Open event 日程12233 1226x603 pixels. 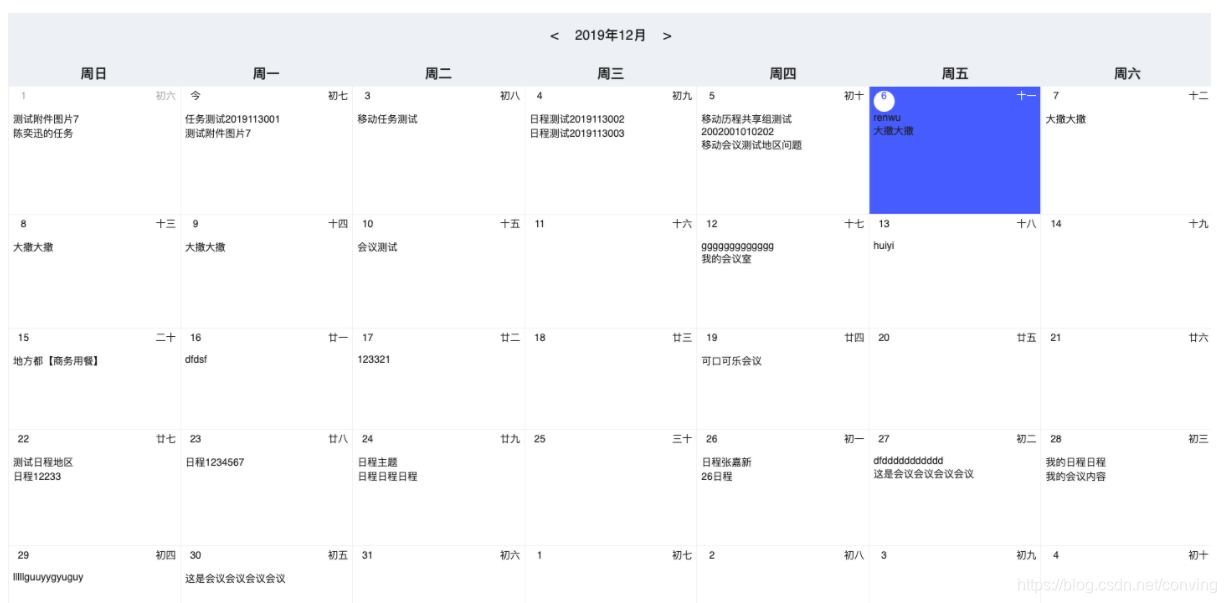tap(37, 477)
